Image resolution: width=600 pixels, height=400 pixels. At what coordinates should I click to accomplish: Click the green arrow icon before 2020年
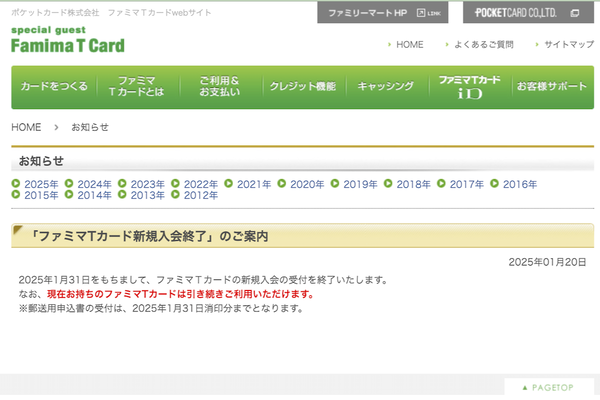(282, 183)
